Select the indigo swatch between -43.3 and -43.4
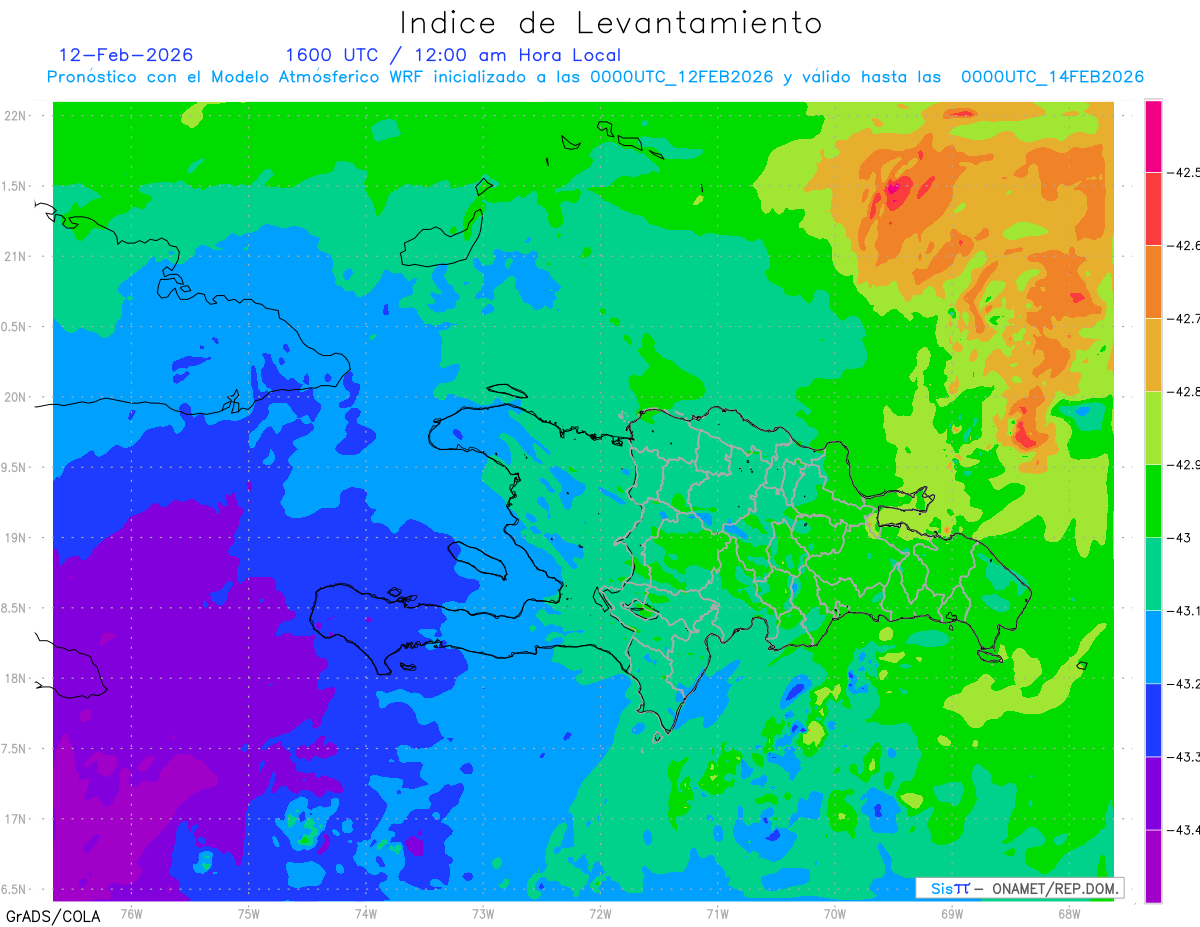Screen dimensions: 1200x927 1153,793
